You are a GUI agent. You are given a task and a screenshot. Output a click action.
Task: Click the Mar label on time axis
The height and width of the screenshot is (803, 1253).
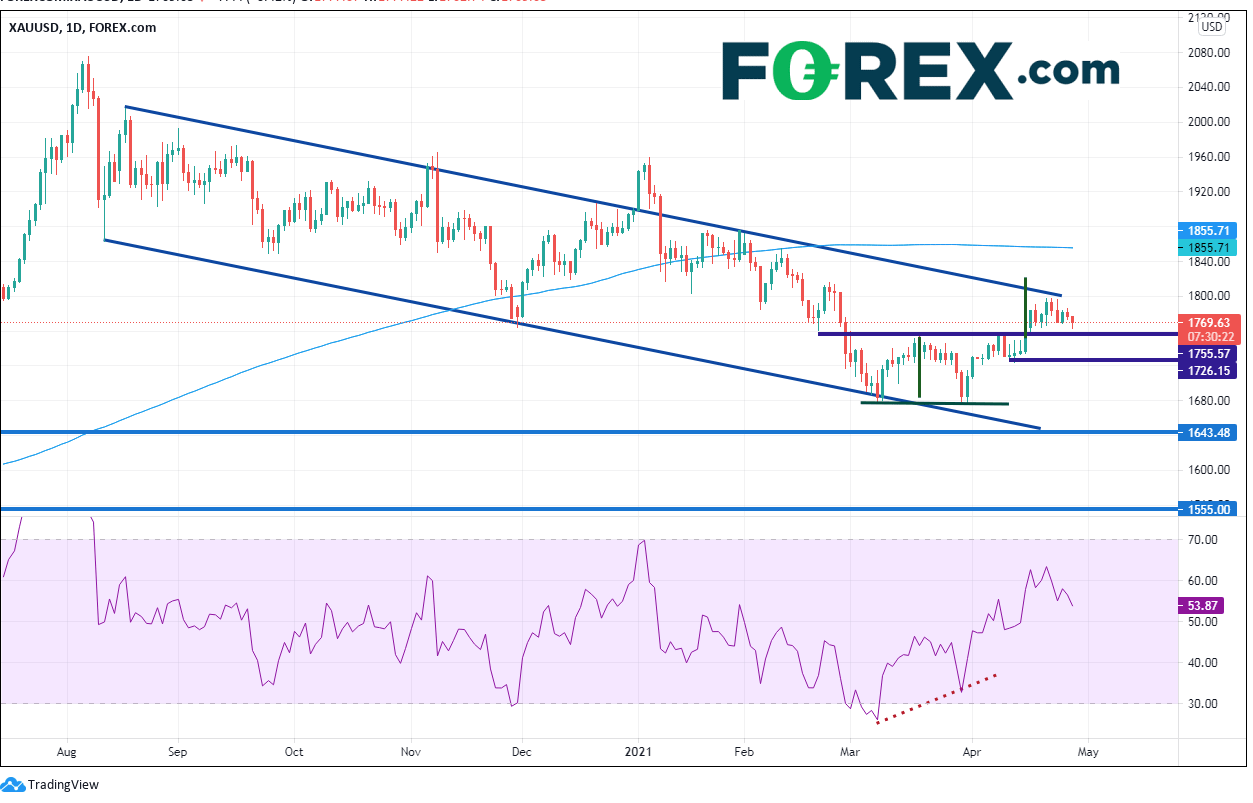tap(851, 750)
